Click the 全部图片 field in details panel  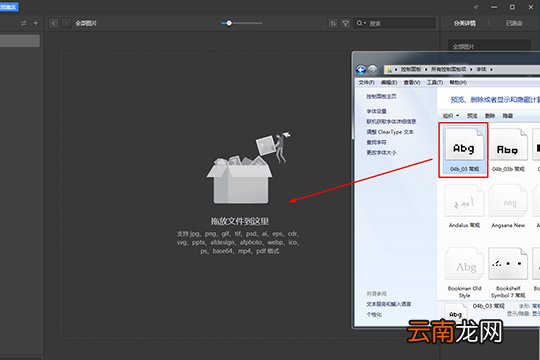pyautogui.click(x=489, y=47)
